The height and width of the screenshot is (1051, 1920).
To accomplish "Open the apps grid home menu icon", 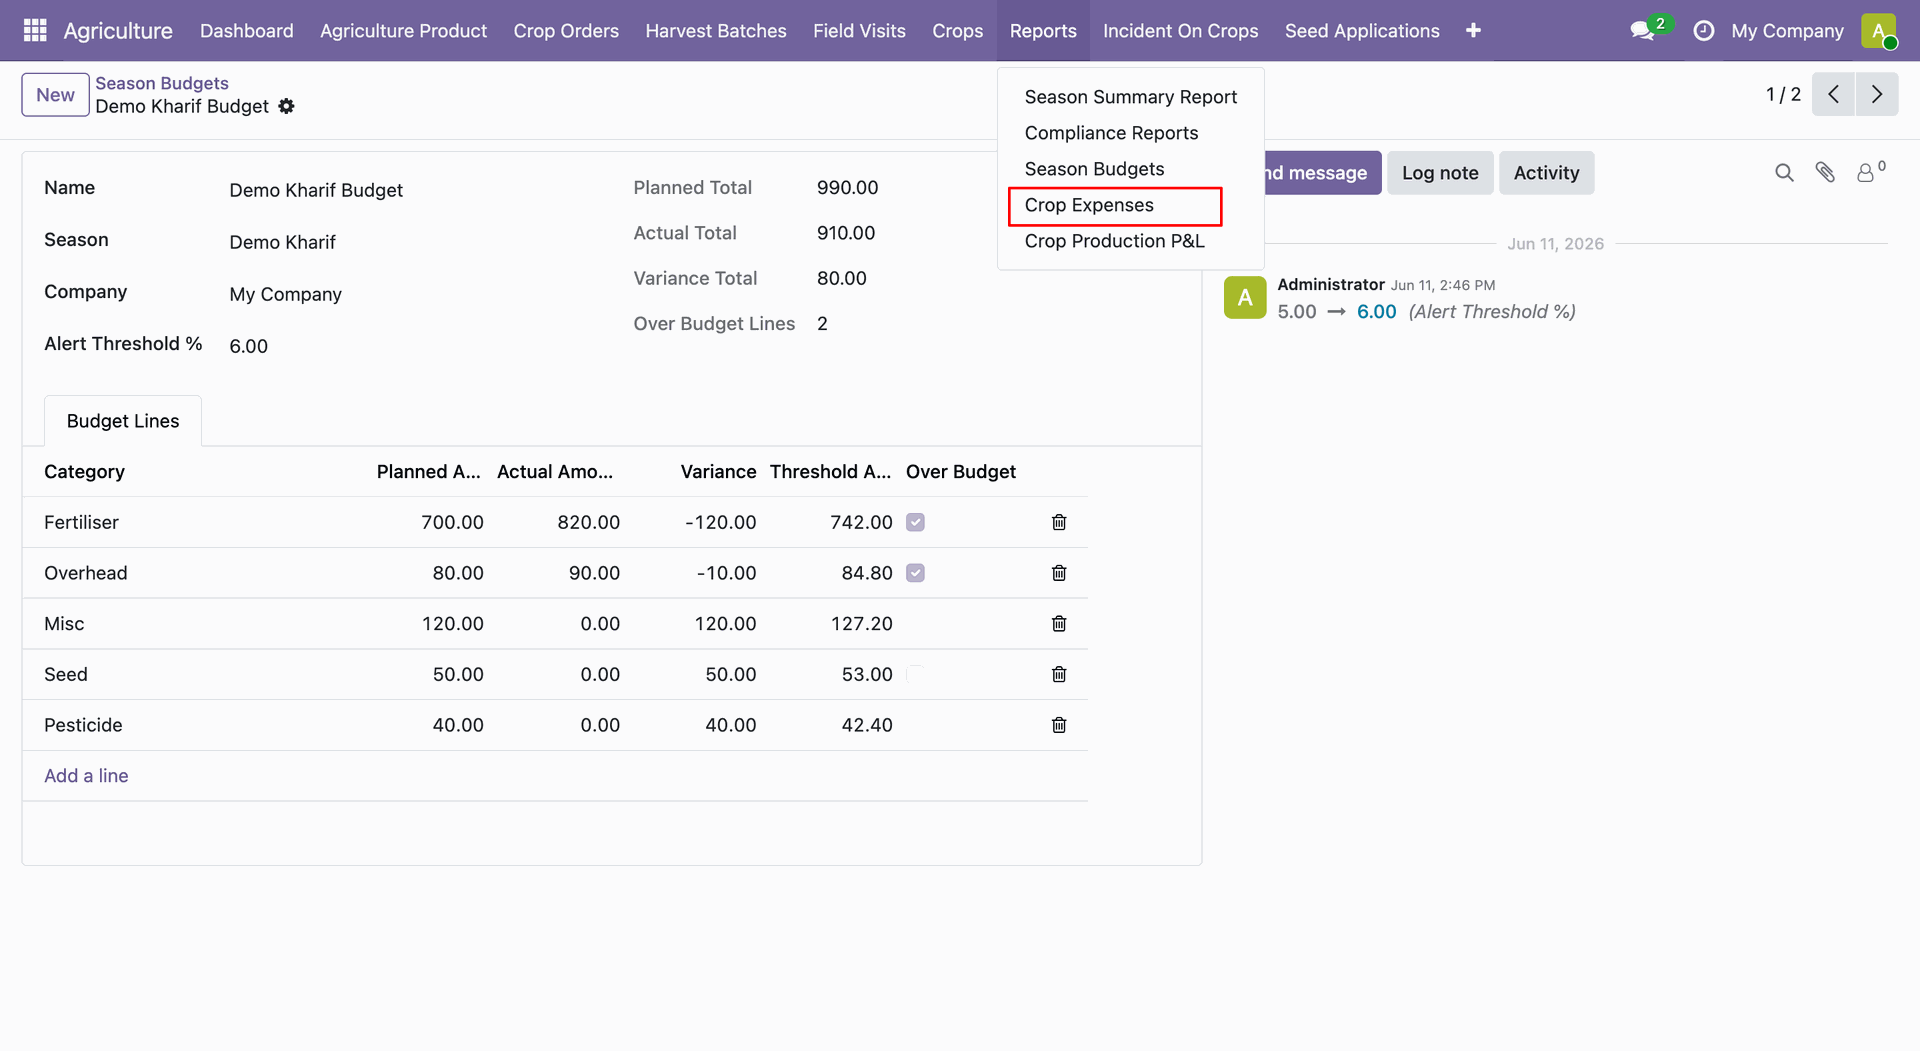I will (35, 30).
